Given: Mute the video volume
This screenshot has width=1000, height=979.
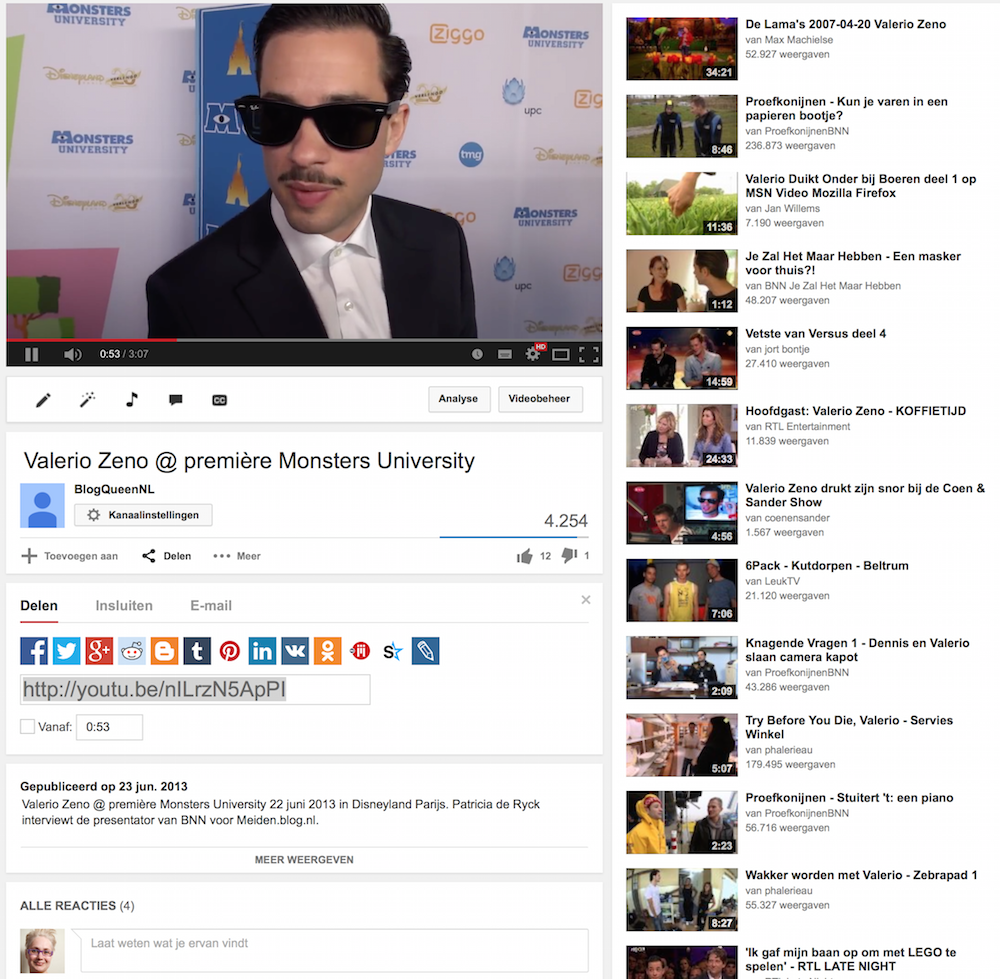Looking at the screenshot, I should (x=72, y=354).
